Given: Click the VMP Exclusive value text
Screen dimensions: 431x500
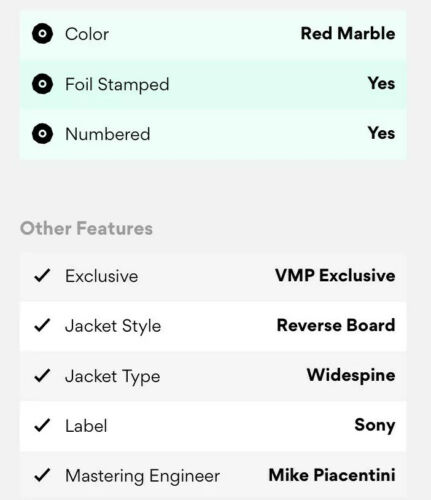Looking at the screenshot, I should pyautogui.click(x=335, y=275).
